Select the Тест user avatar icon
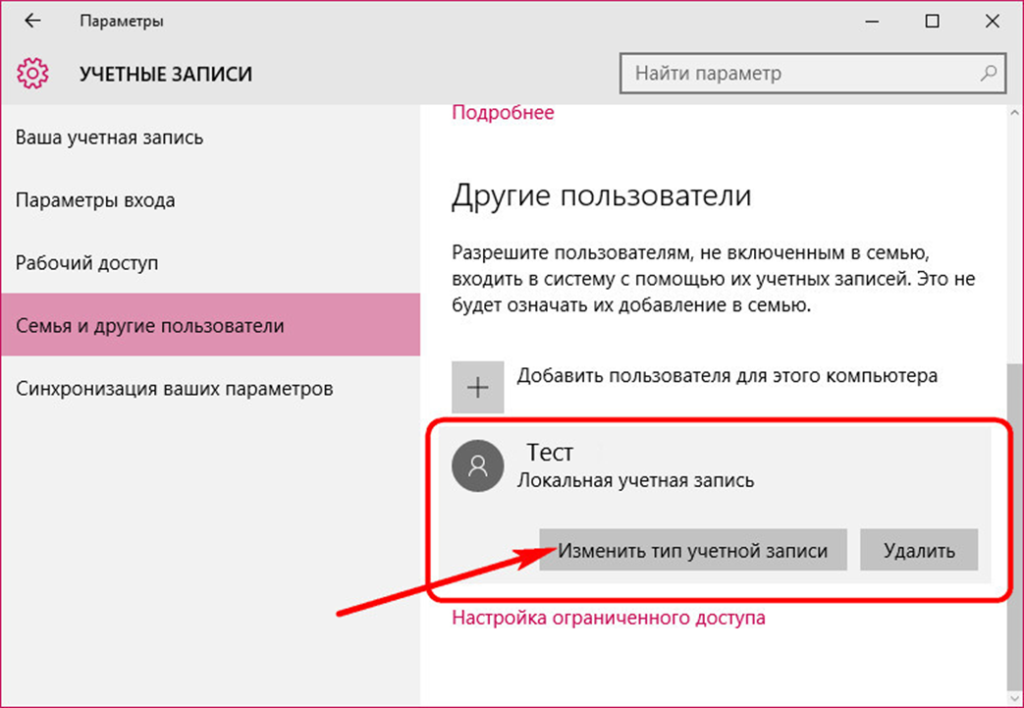The height and width of the screenshot is (708, 1024). 478,465
